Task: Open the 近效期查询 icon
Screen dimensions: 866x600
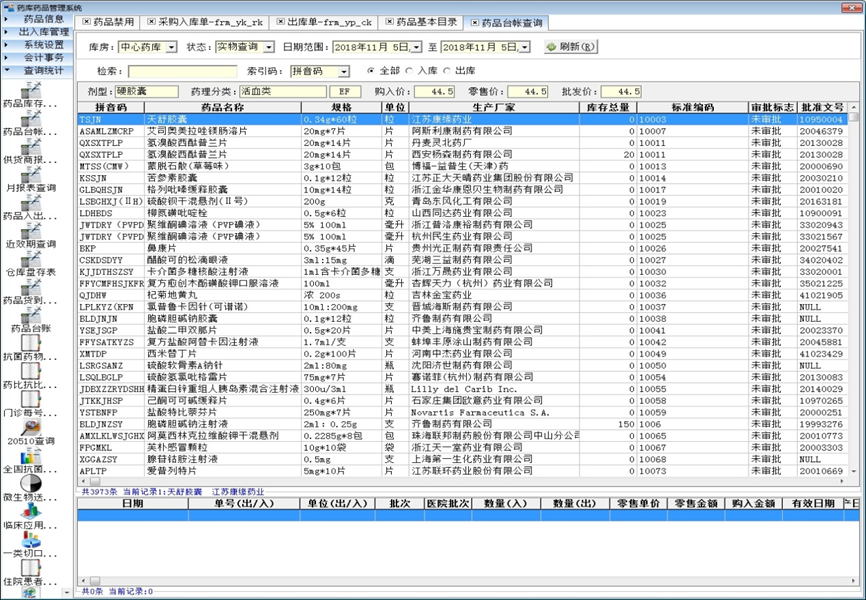Action: click(31, 231)
